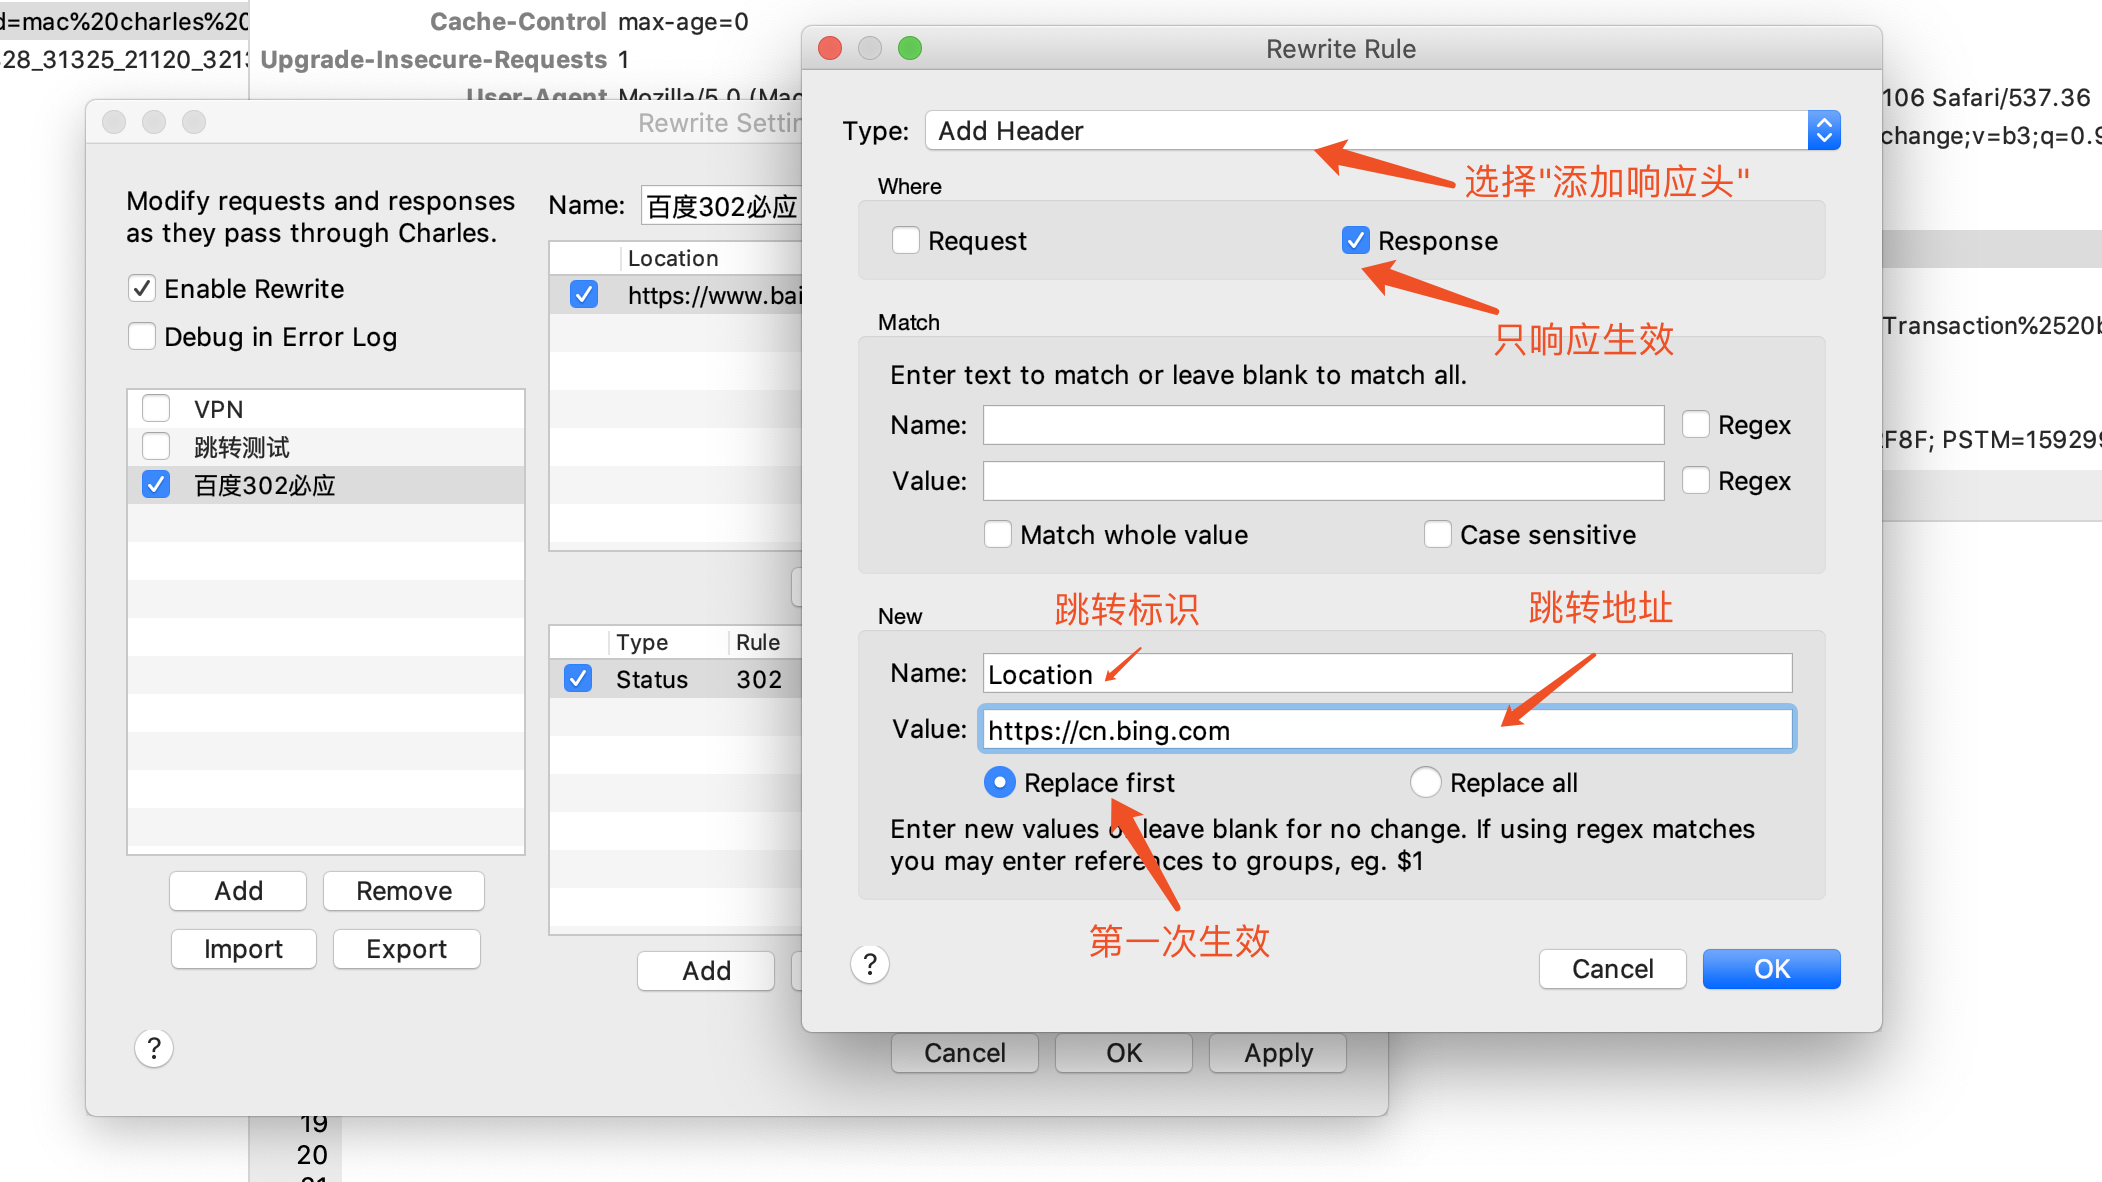Viewport: 2102px width, 1182px height.
Task: Enable Regex for the Match Name field
Action: (1696, 425)
